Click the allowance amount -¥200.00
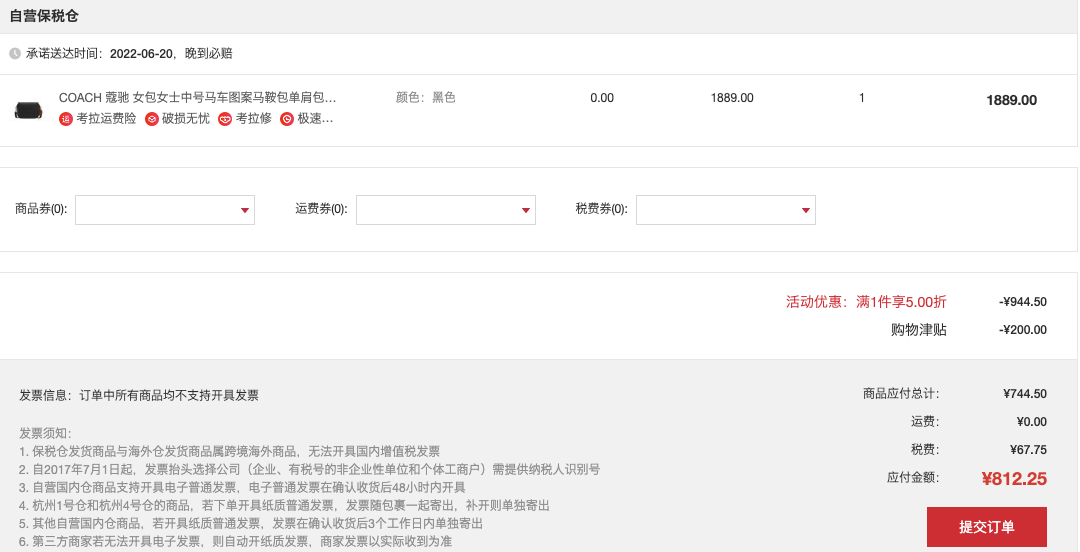The height and width of the screenshot is (552, 1080). click(x=1023, y=329)
